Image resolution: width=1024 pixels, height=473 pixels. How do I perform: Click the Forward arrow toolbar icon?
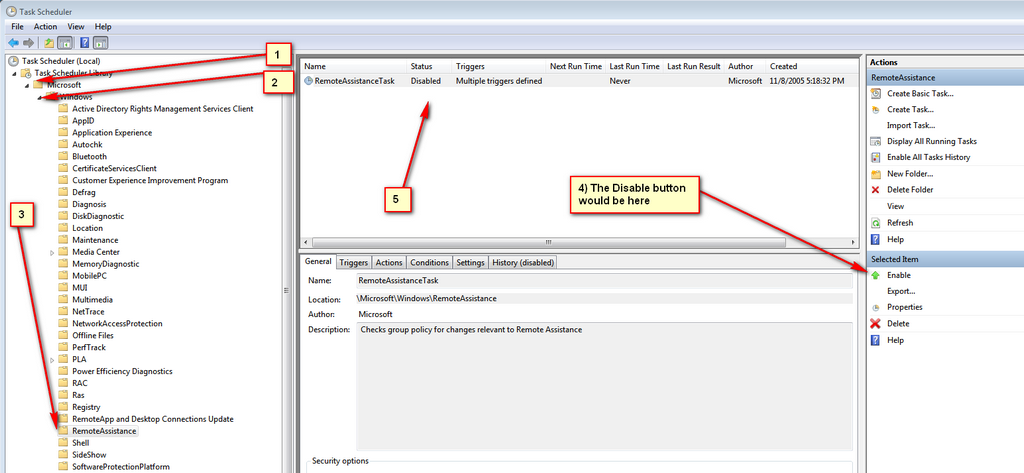tap(28, 43)
